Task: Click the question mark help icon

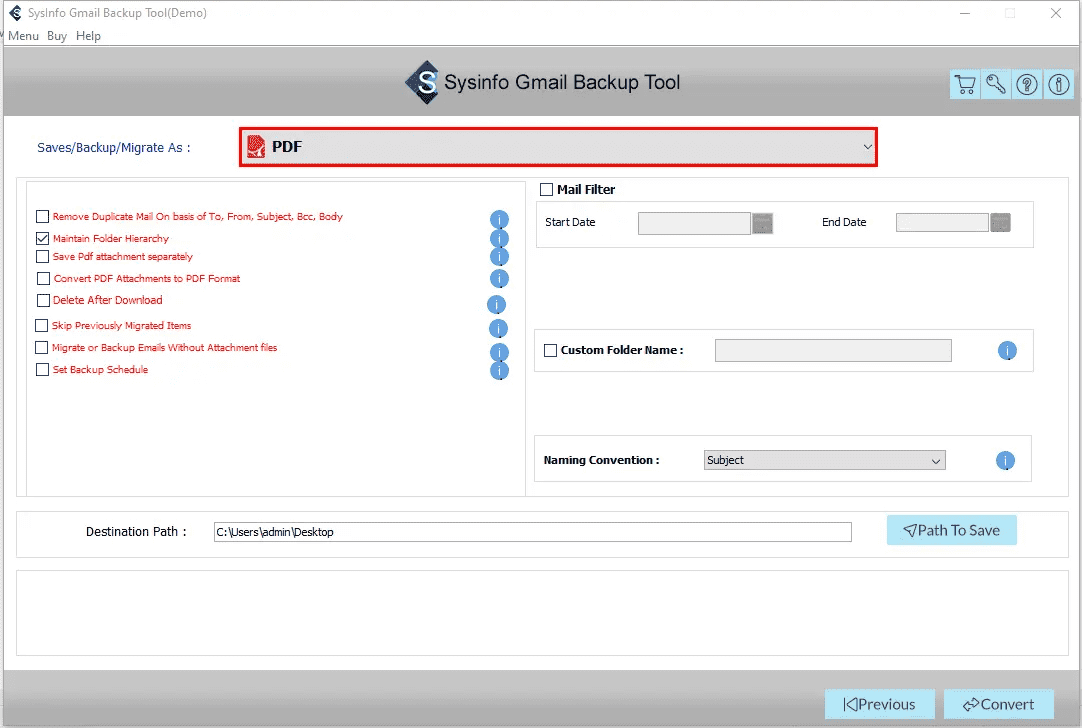Action: (1027, 84)
